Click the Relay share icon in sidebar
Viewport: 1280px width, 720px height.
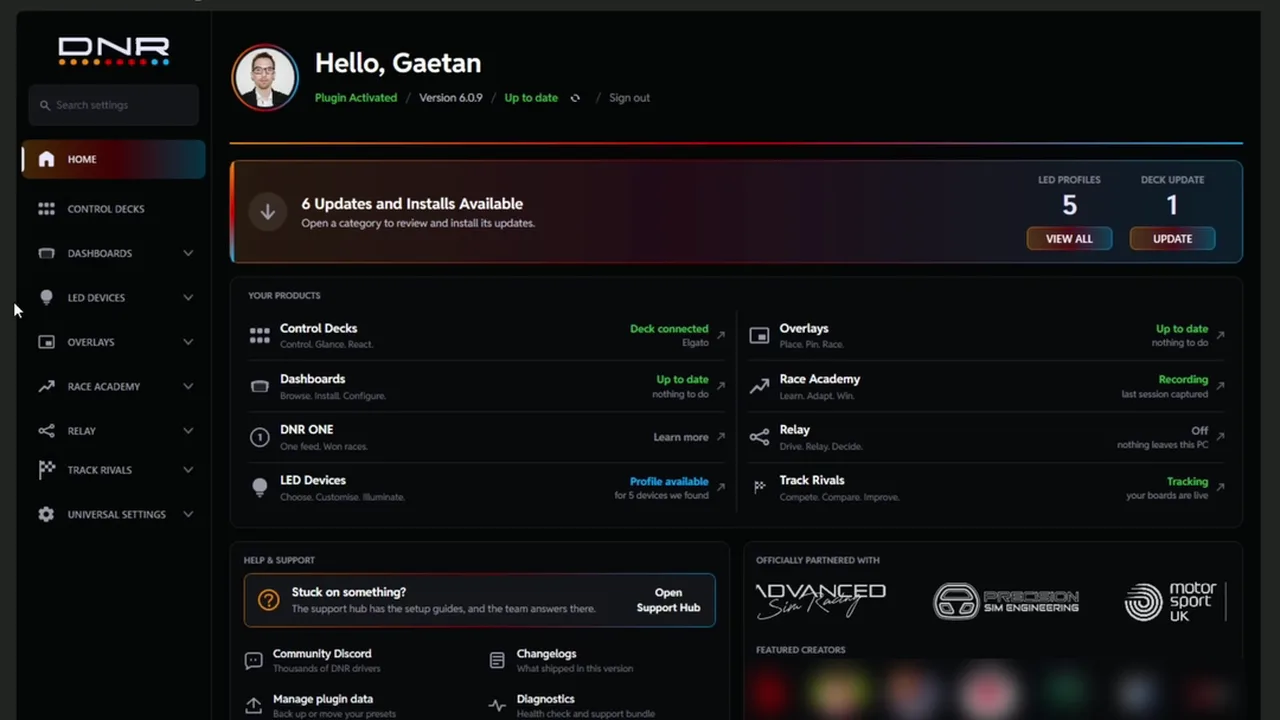(46, 431)
